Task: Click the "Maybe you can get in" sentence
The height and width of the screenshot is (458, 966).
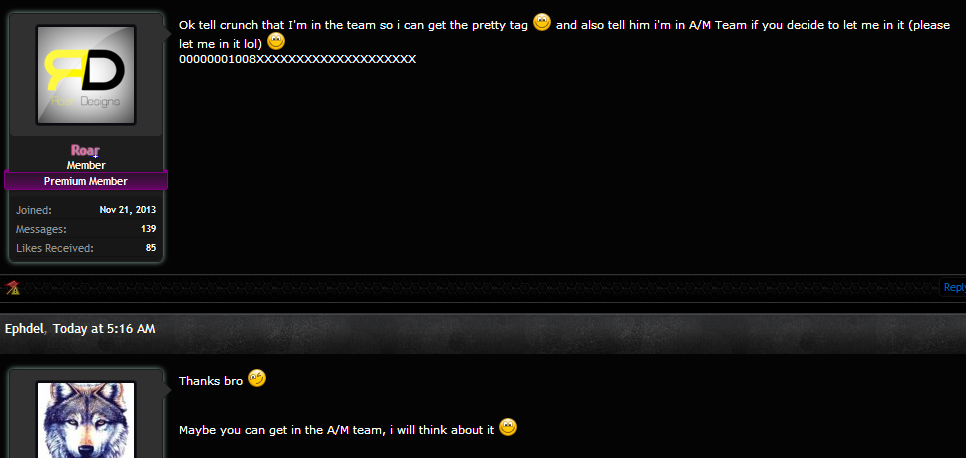Action: coord(337,430)
